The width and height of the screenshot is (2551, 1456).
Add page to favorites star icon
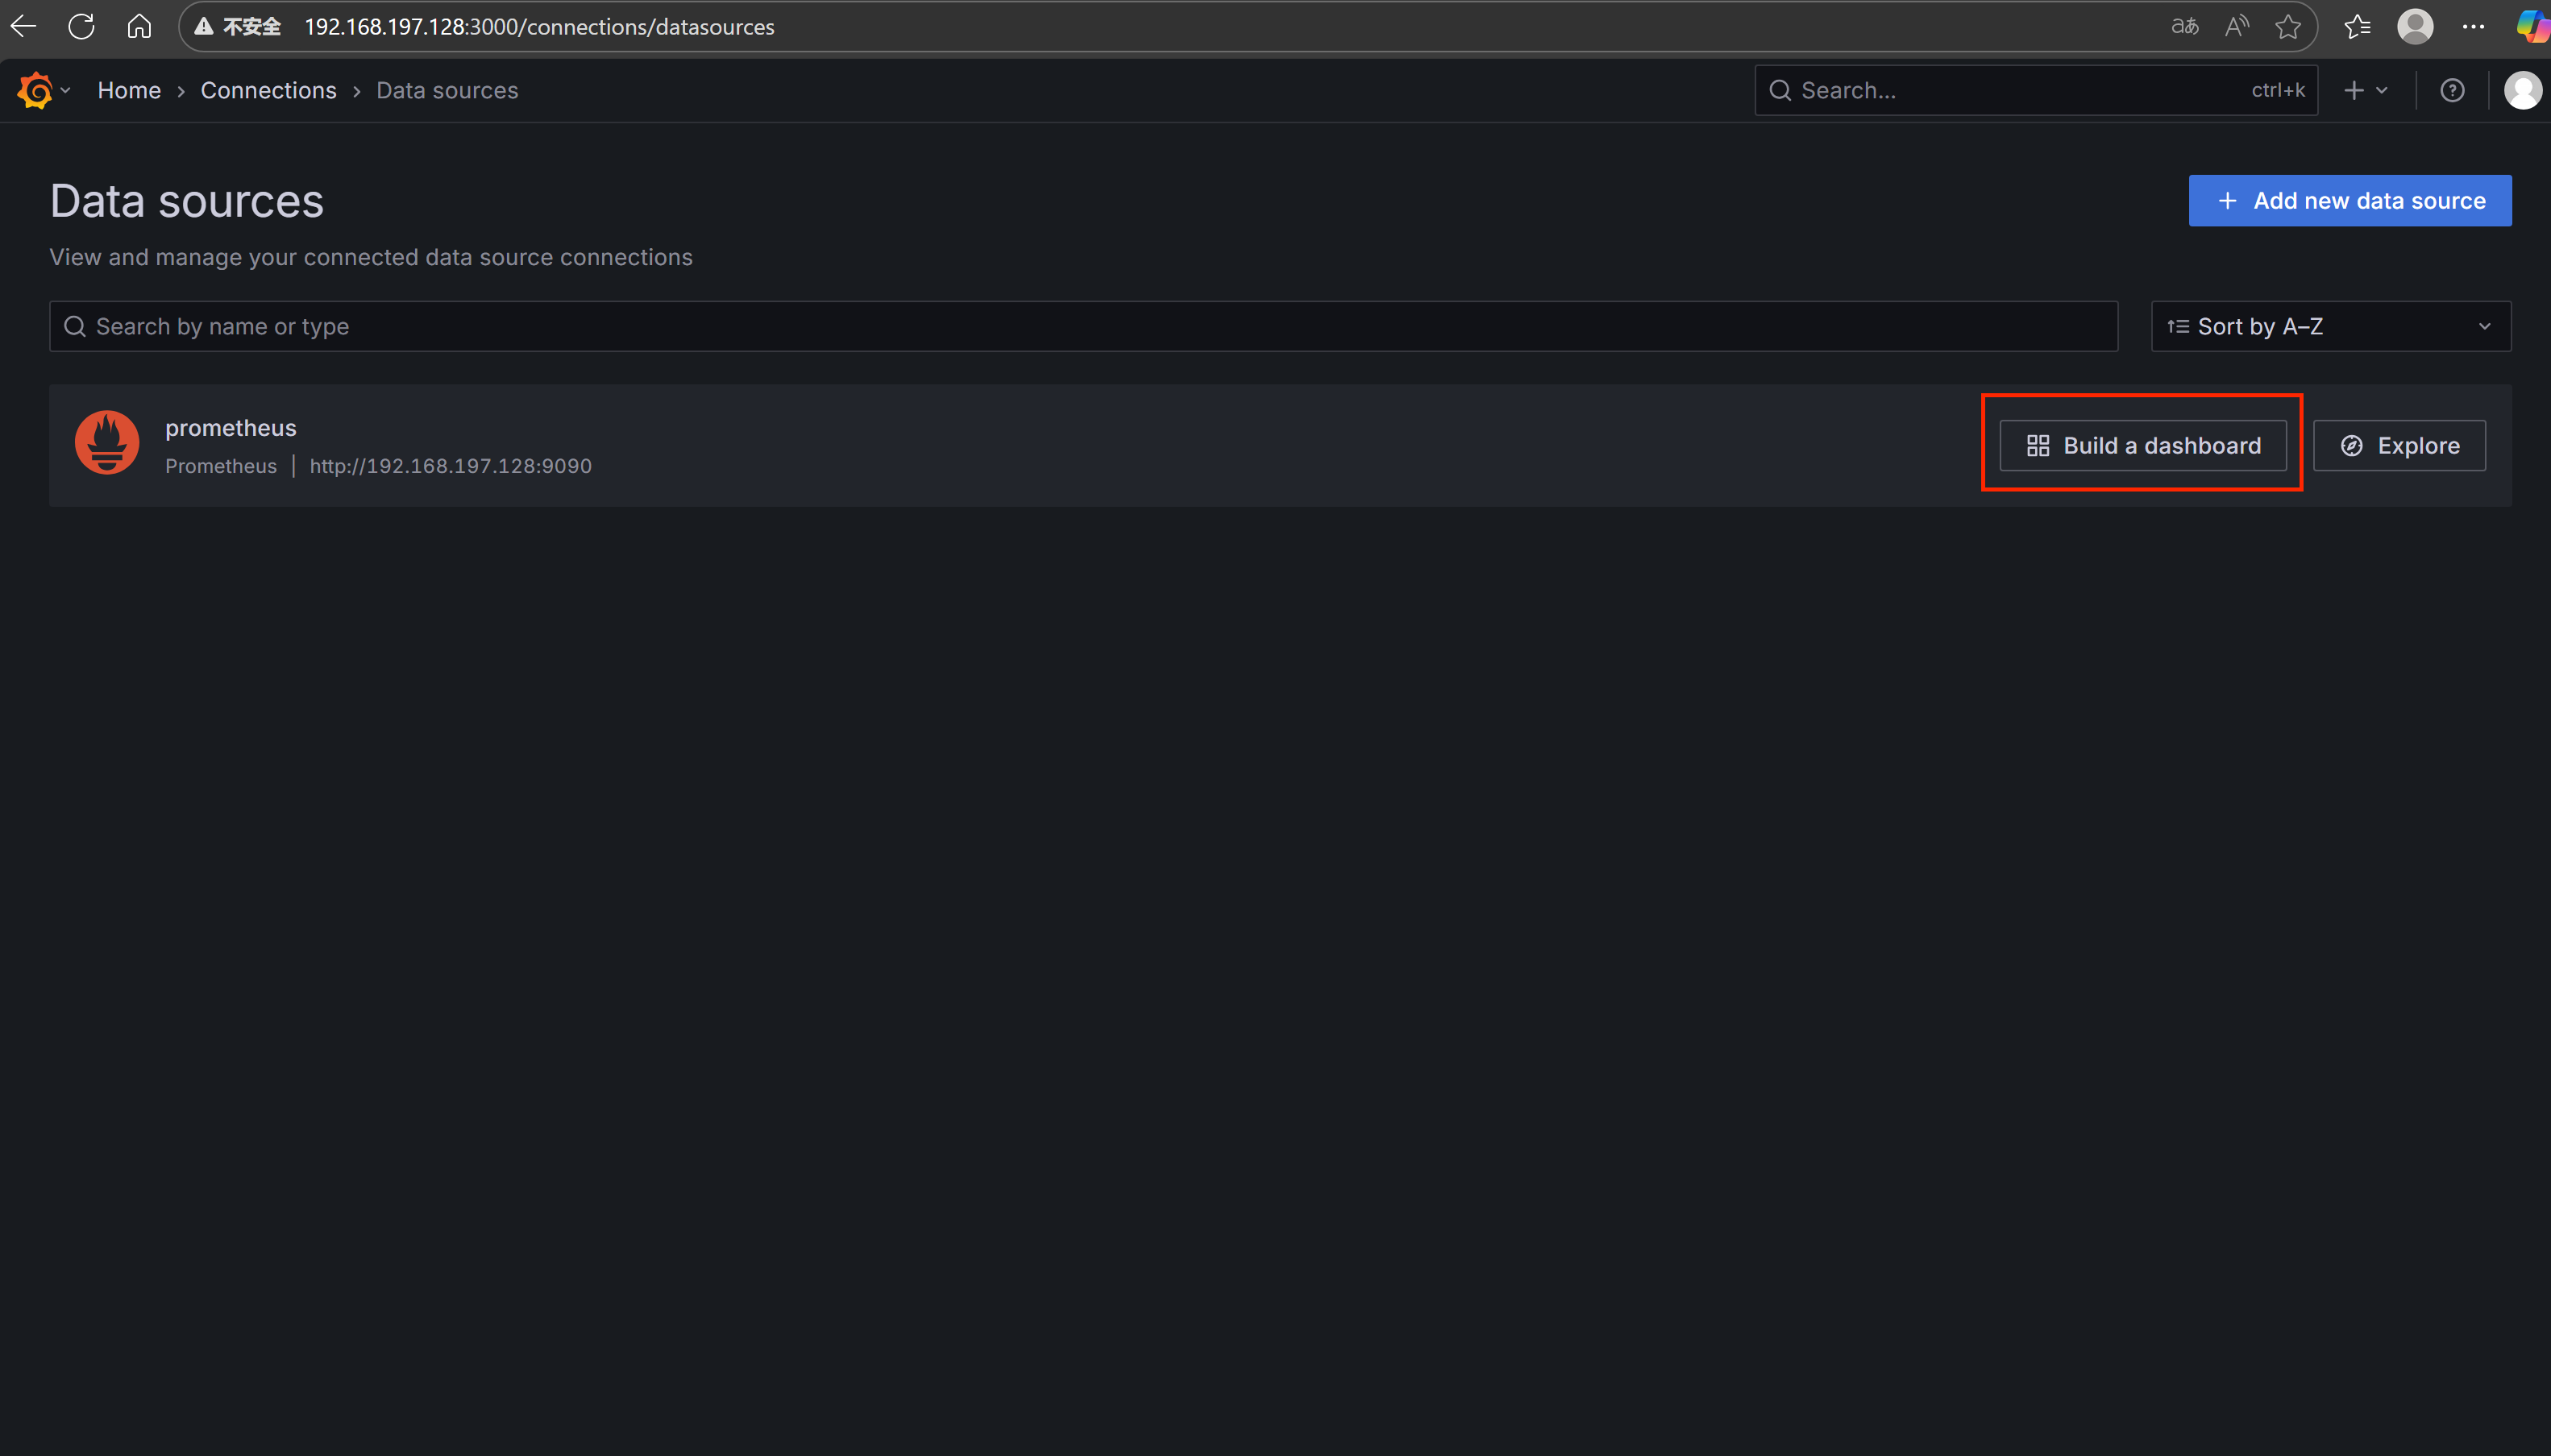tap(2288, 27)
